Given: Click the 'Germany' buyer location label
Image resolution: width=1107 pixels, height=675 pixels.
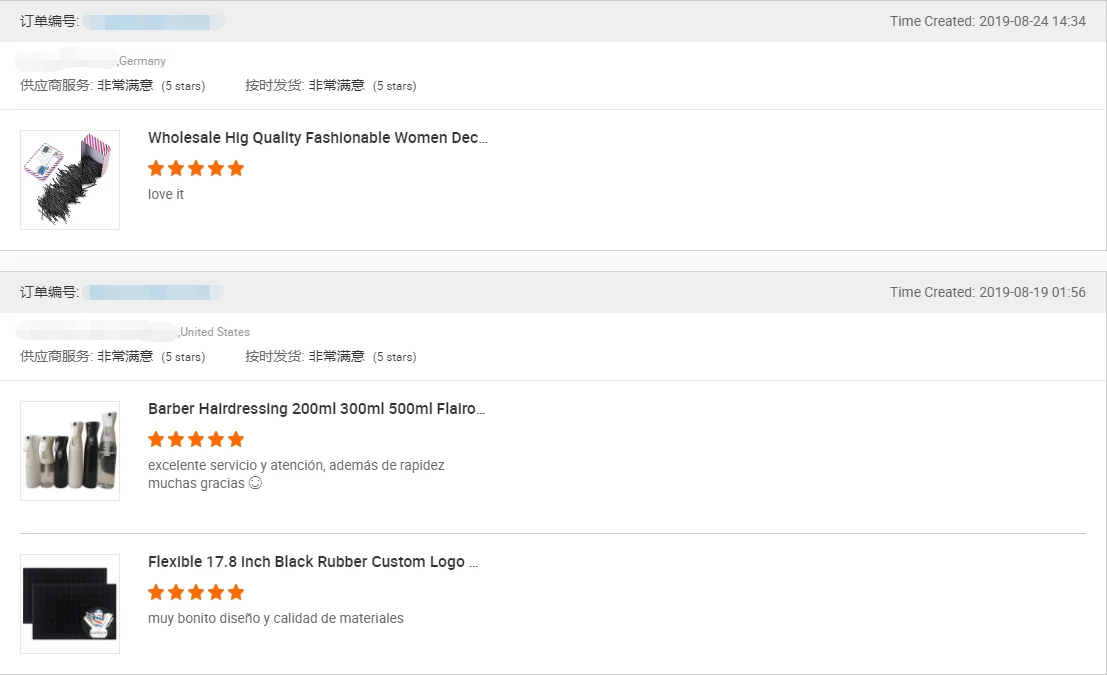Looking at the screenshot, I should 142,61.
